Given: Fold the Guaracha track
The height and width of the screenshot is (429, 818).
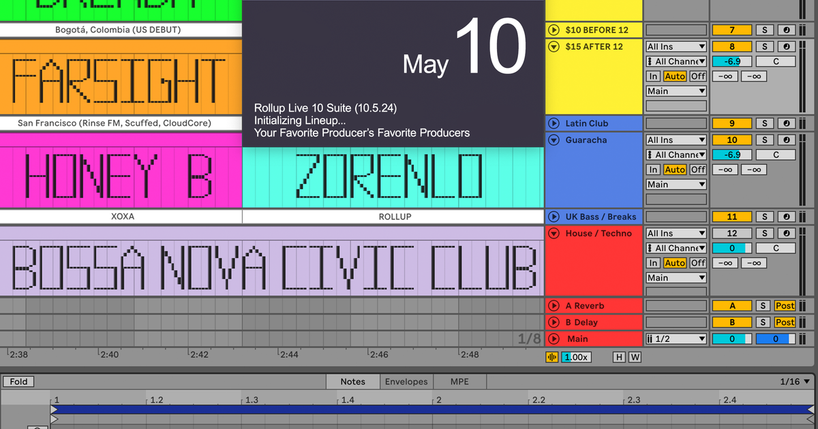Looking at the screenshot, I should coord(554,140).
